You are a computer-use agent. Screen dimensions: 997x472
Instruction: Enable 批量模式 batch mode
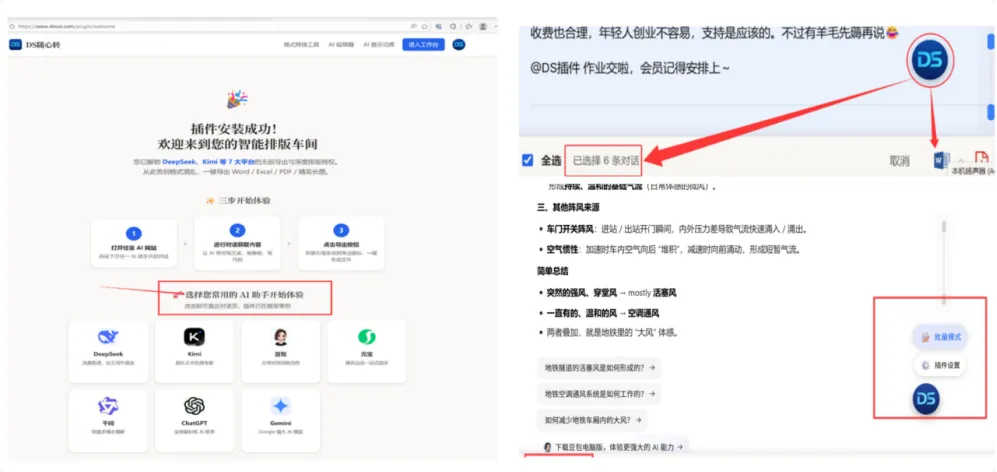coord(940,337)
